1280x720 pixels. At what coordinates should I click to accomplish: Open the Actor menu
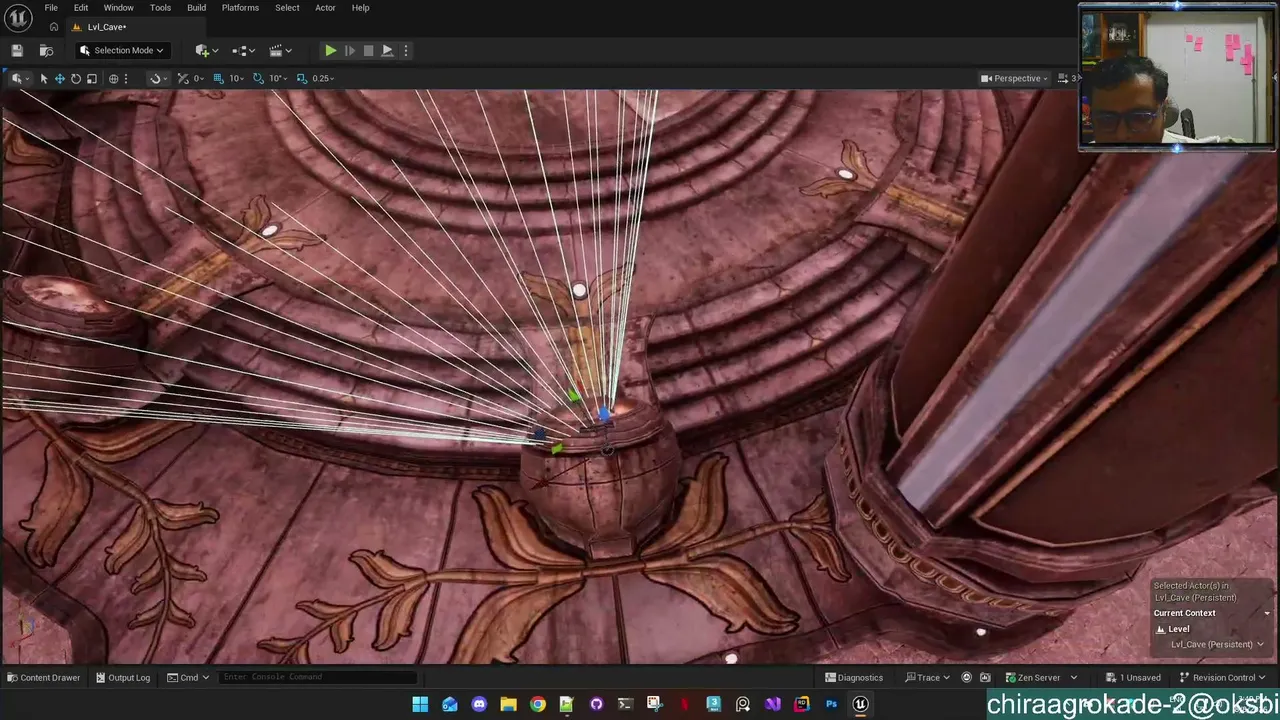(325, 8)
